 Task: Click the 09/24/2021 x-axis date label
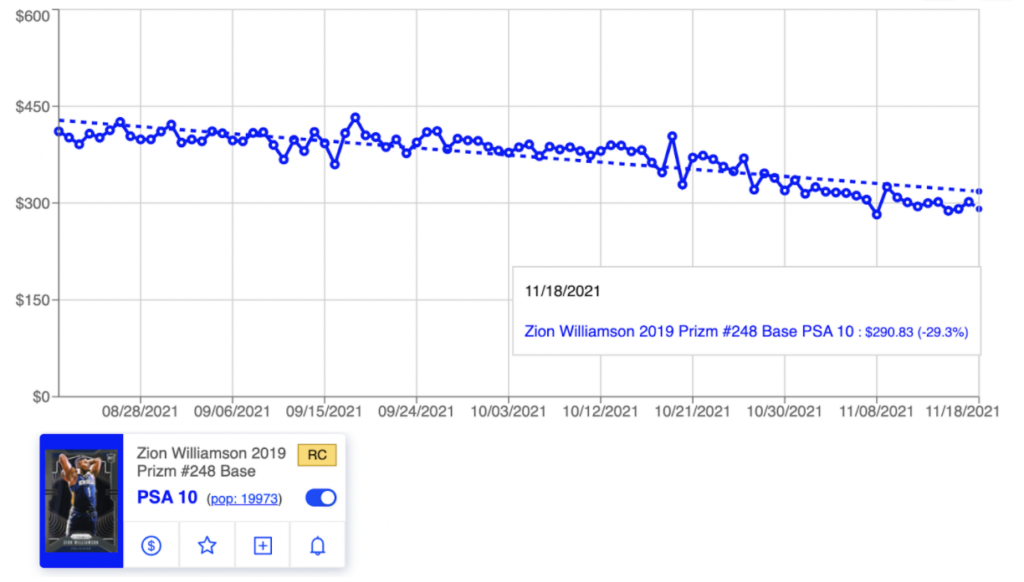pyautogui.click(x=416, y=412)
